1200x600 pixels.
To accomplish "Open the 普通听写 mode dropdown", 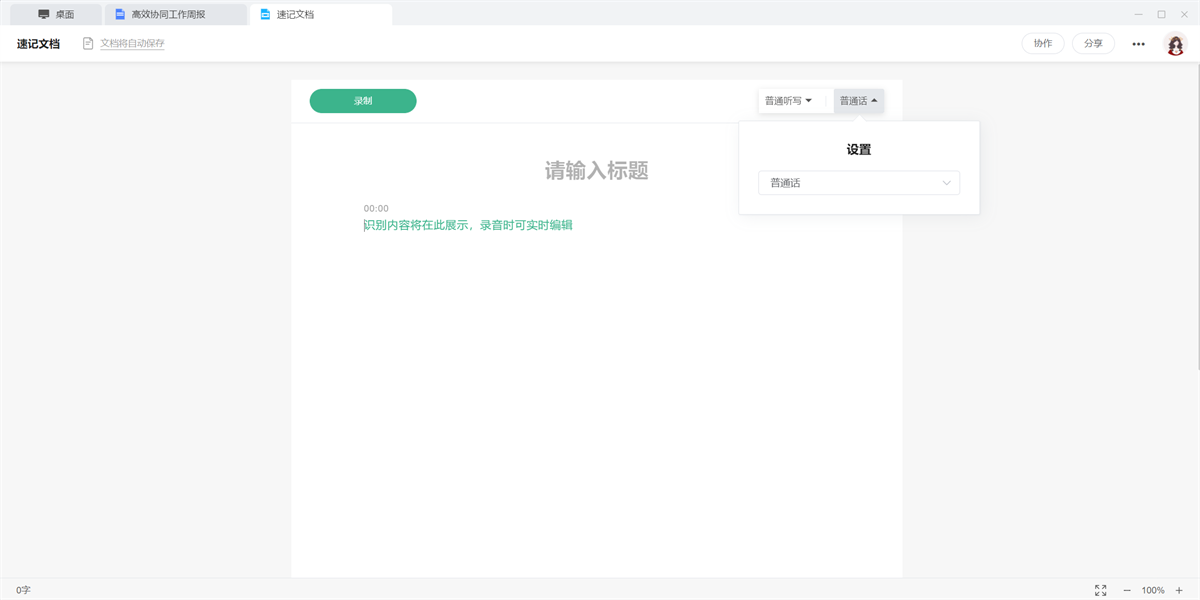I will [x=788, y=101].
